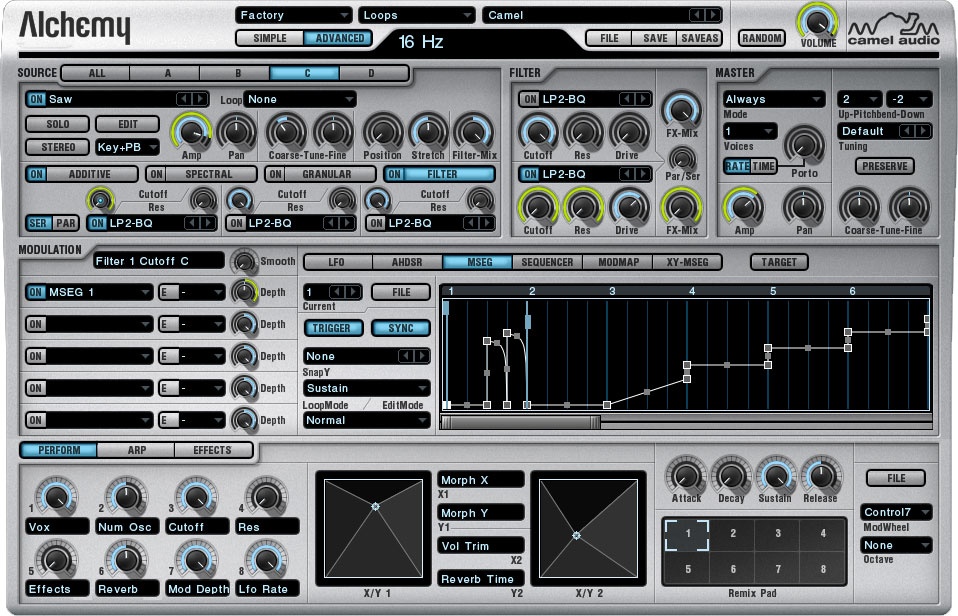Image resolution: width=958 pixels, height=616 pixels.
Task: Select Remix Pad cell 8
Action: pyautogui.click(x=823, y=569)
